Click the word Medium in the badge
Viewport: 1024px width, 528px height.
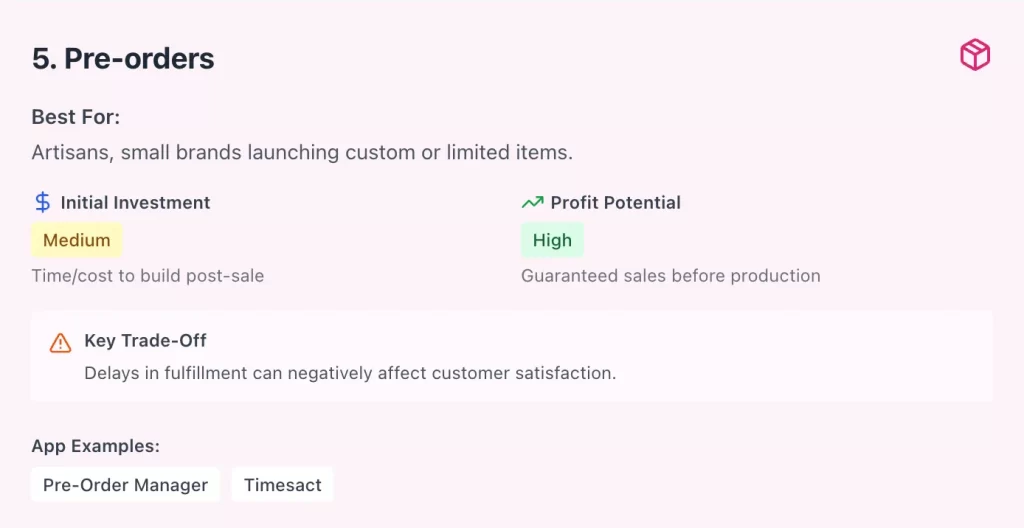coord(77,240)
